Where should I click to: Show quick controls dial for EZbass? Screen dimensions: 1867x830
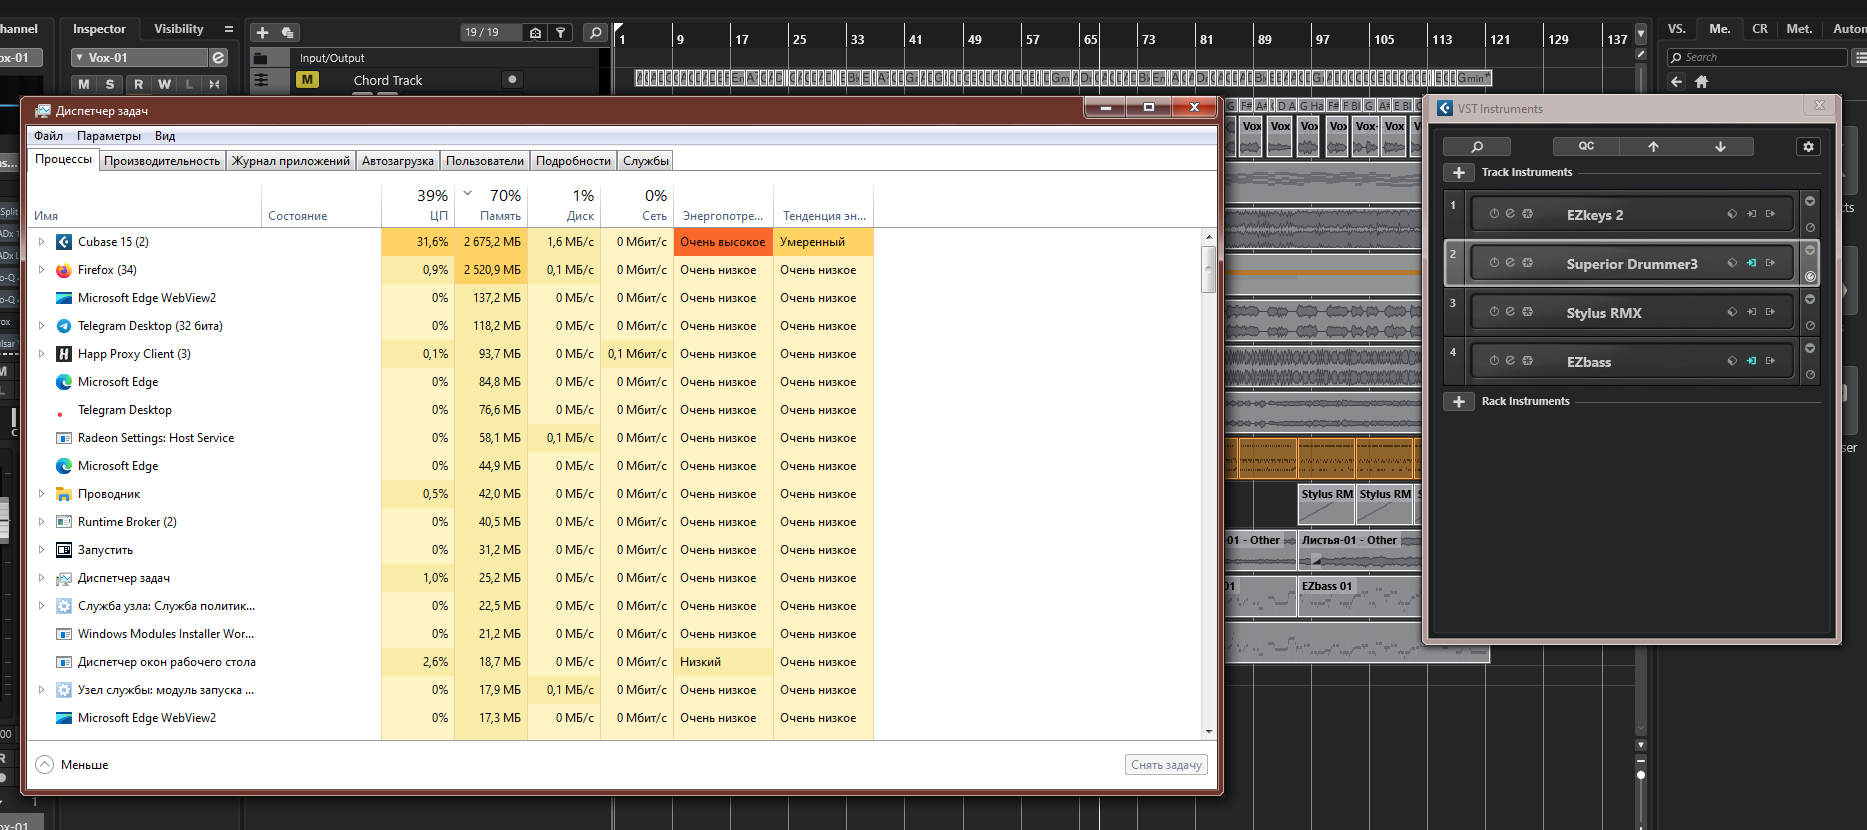[1810, 375]
